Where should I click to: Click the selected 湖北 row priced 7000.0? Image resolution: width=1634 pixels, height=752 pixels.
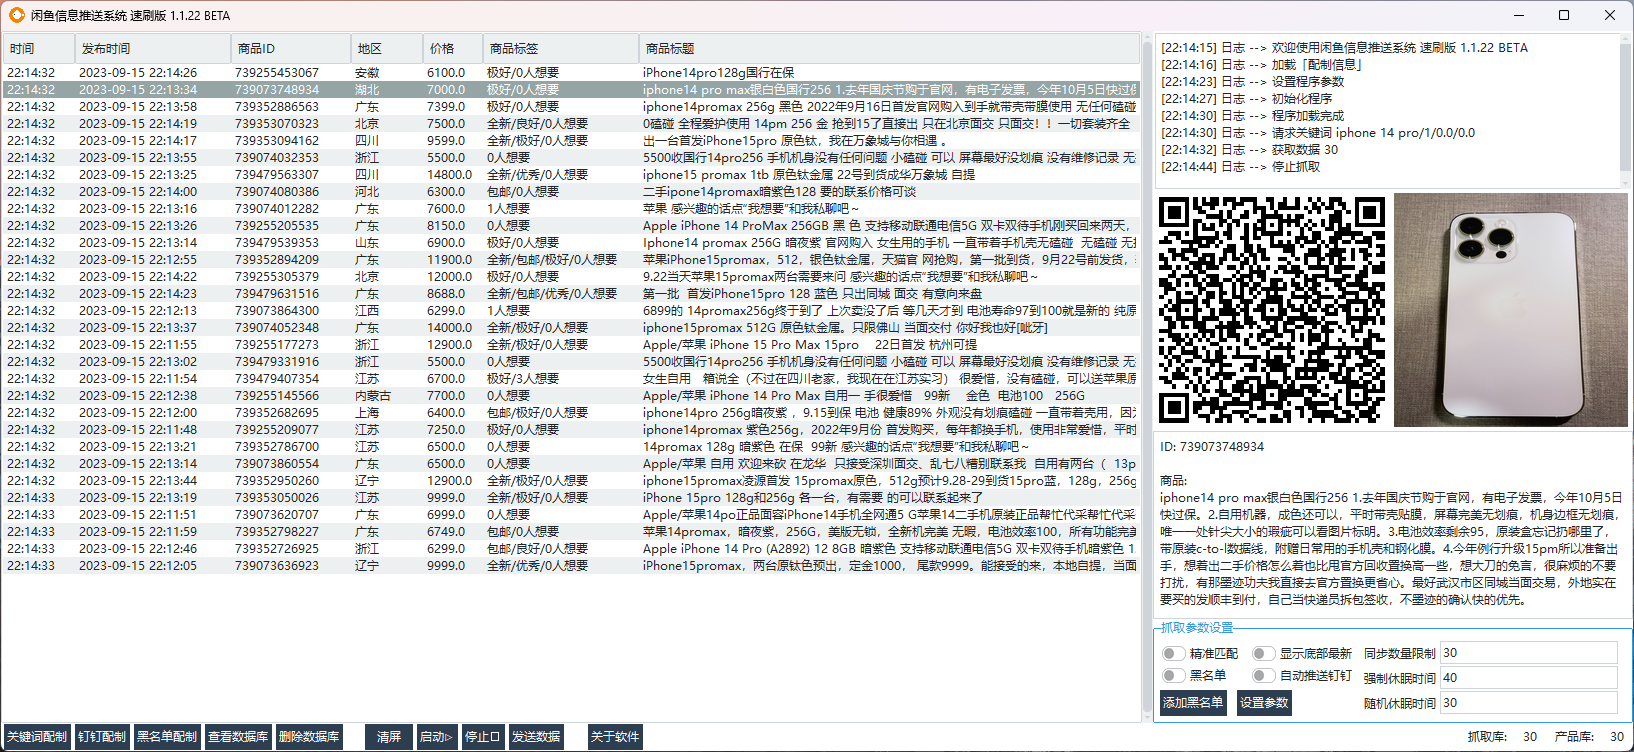click(x=571, y=90)
